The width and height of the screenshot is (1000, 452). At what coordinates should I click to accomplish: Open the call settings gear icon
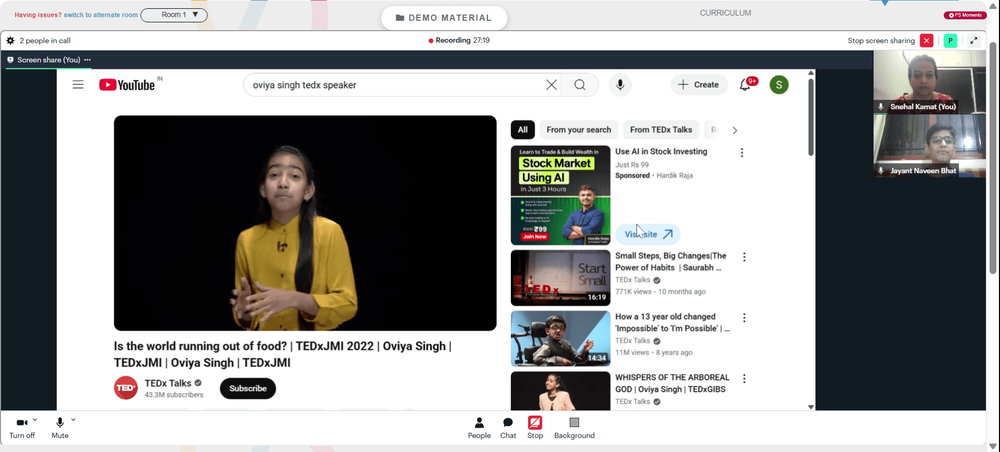tap(10, 41)
